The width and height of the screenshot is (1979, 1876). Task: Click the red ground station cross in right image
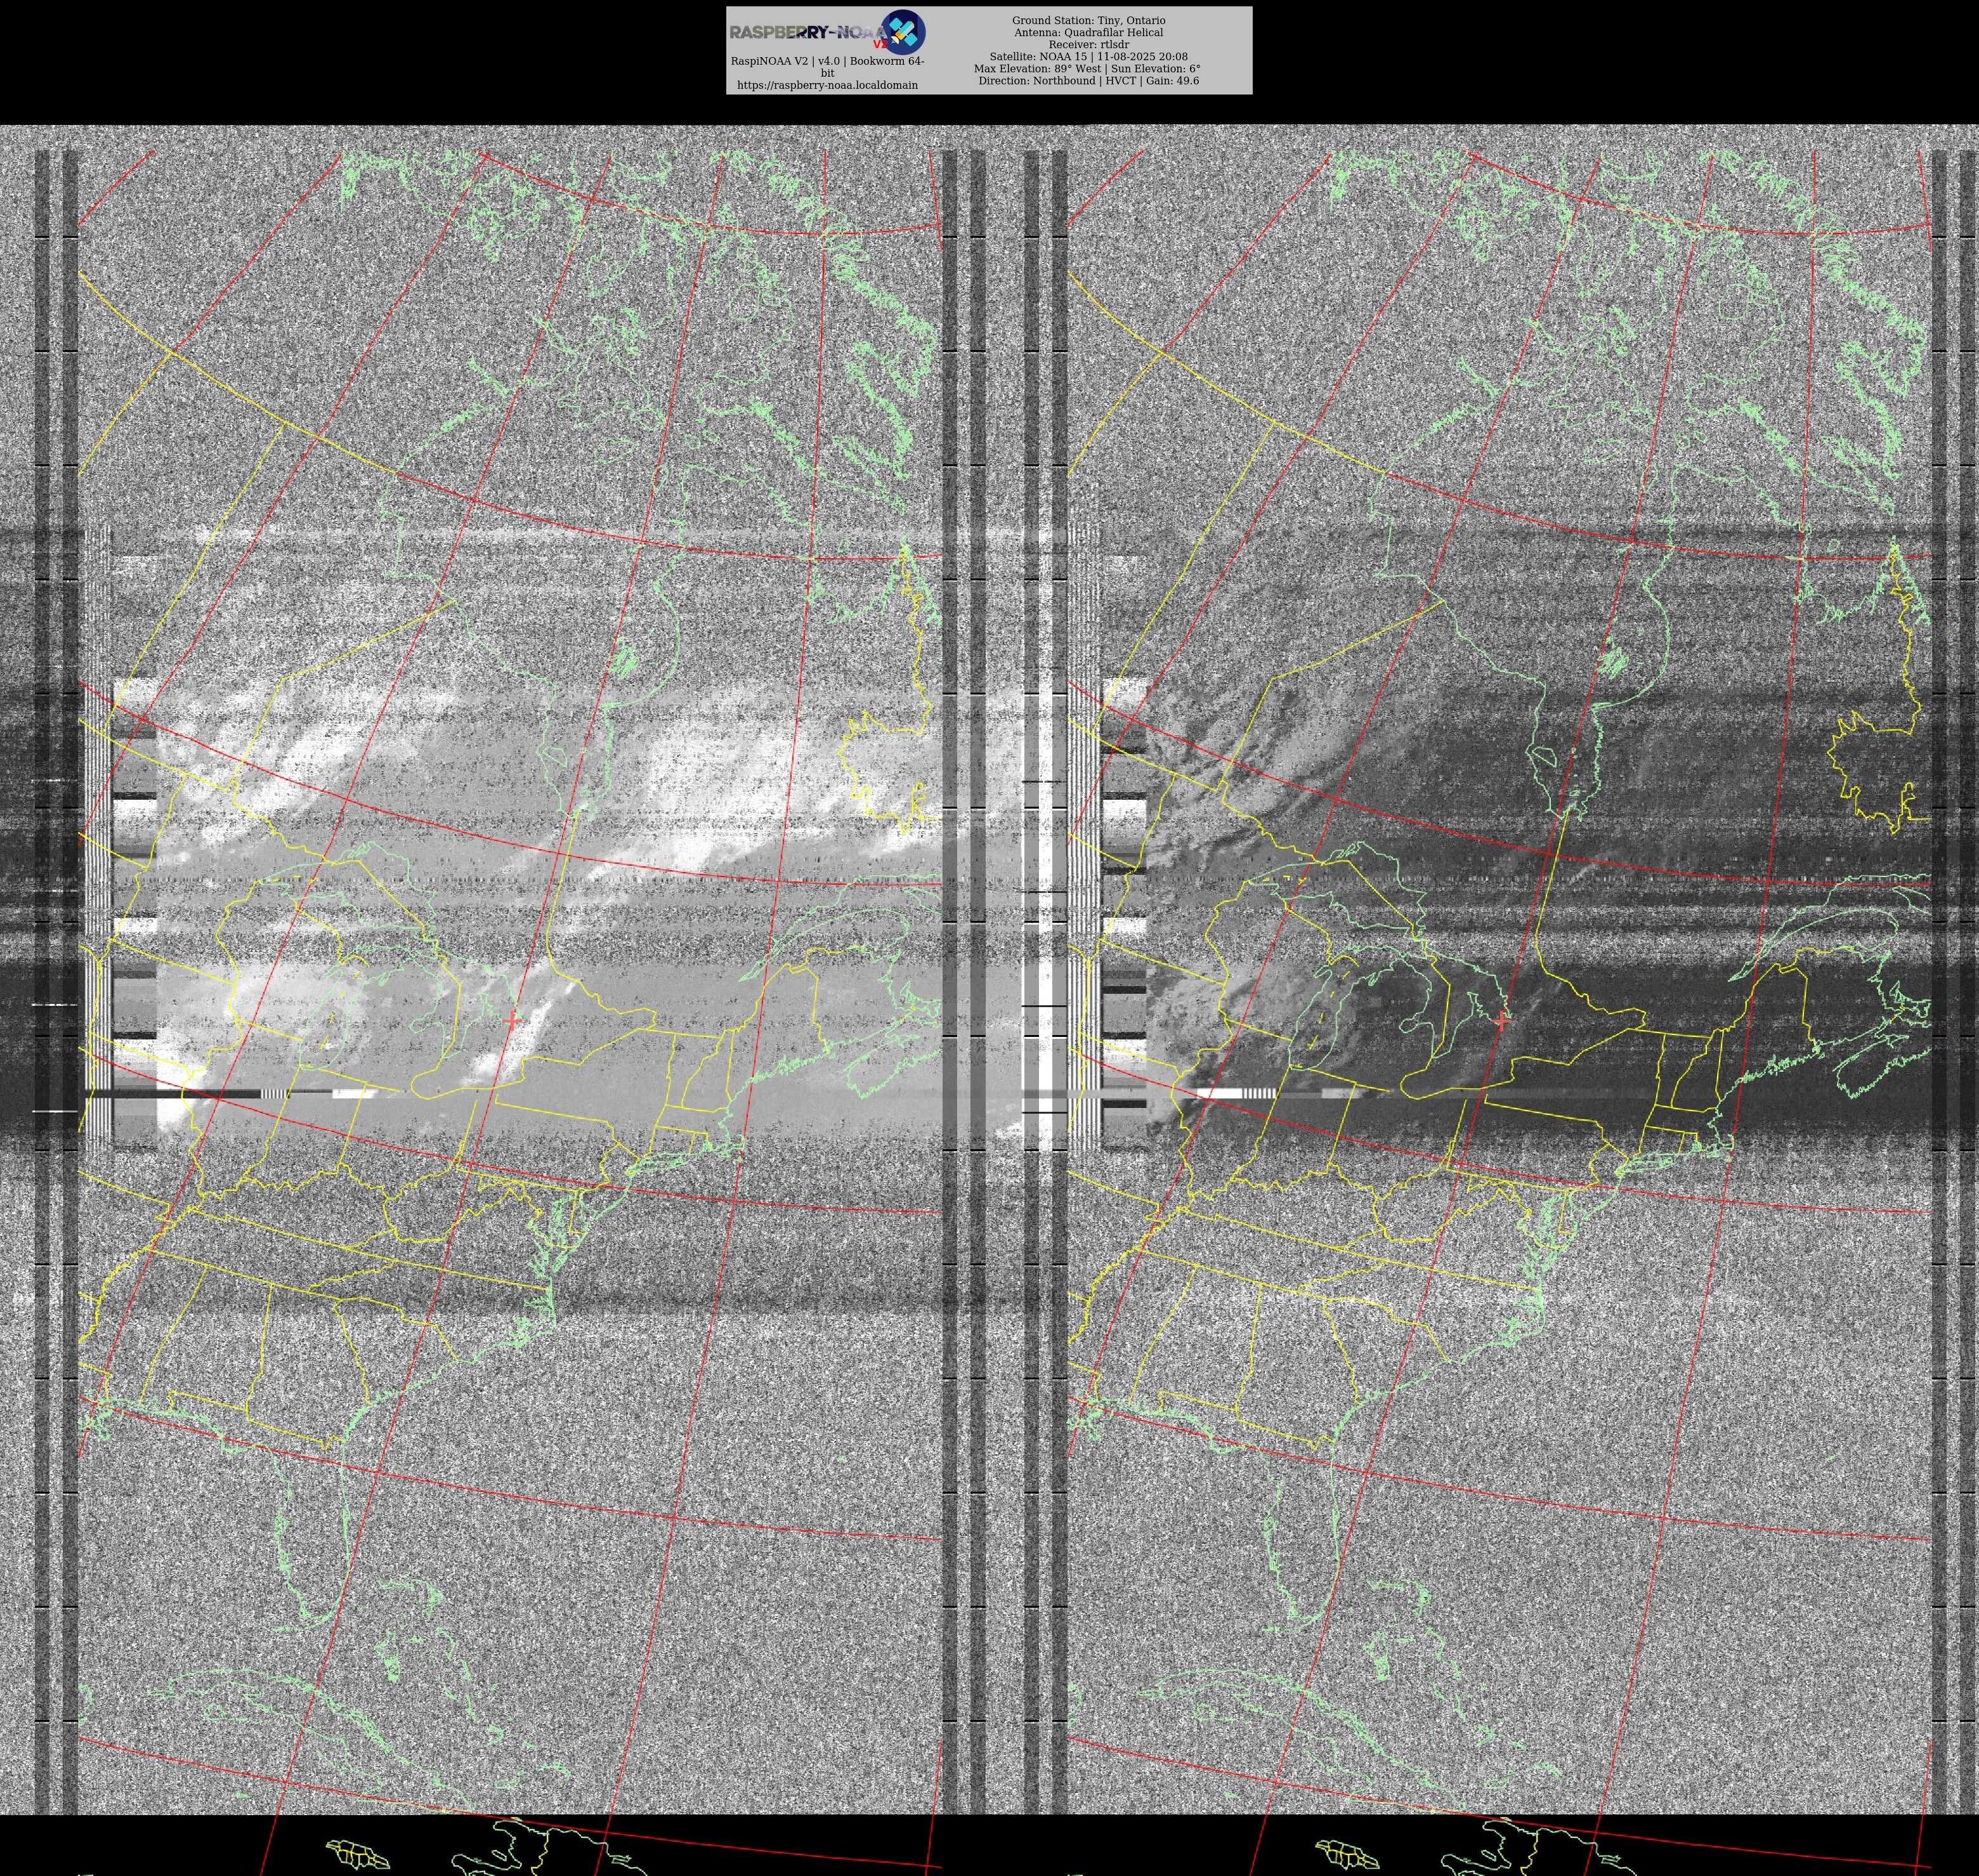pyautogui.click(x=1501, y=1020)
